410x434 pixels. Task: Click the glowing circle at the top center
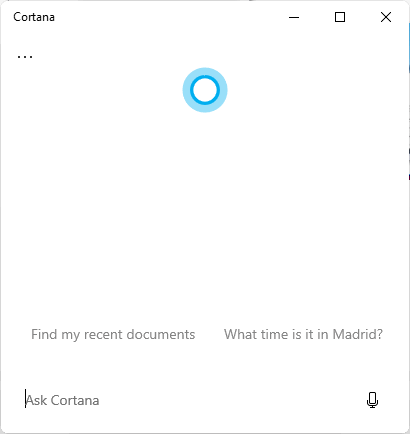coord(205,90)
